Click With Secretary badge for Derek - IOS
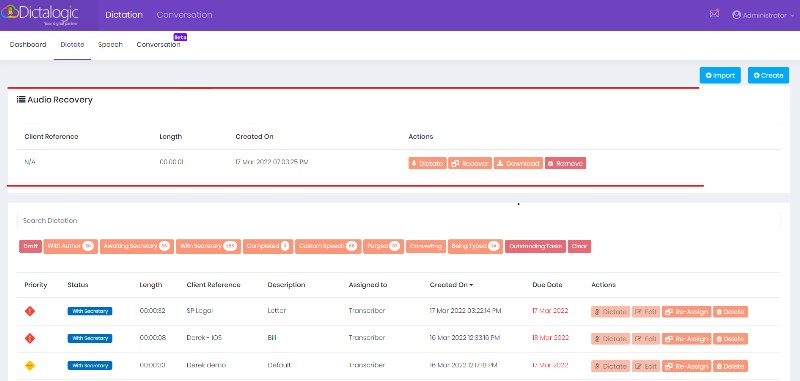This screenshot has height=381, width=800. tap(90, 338)
